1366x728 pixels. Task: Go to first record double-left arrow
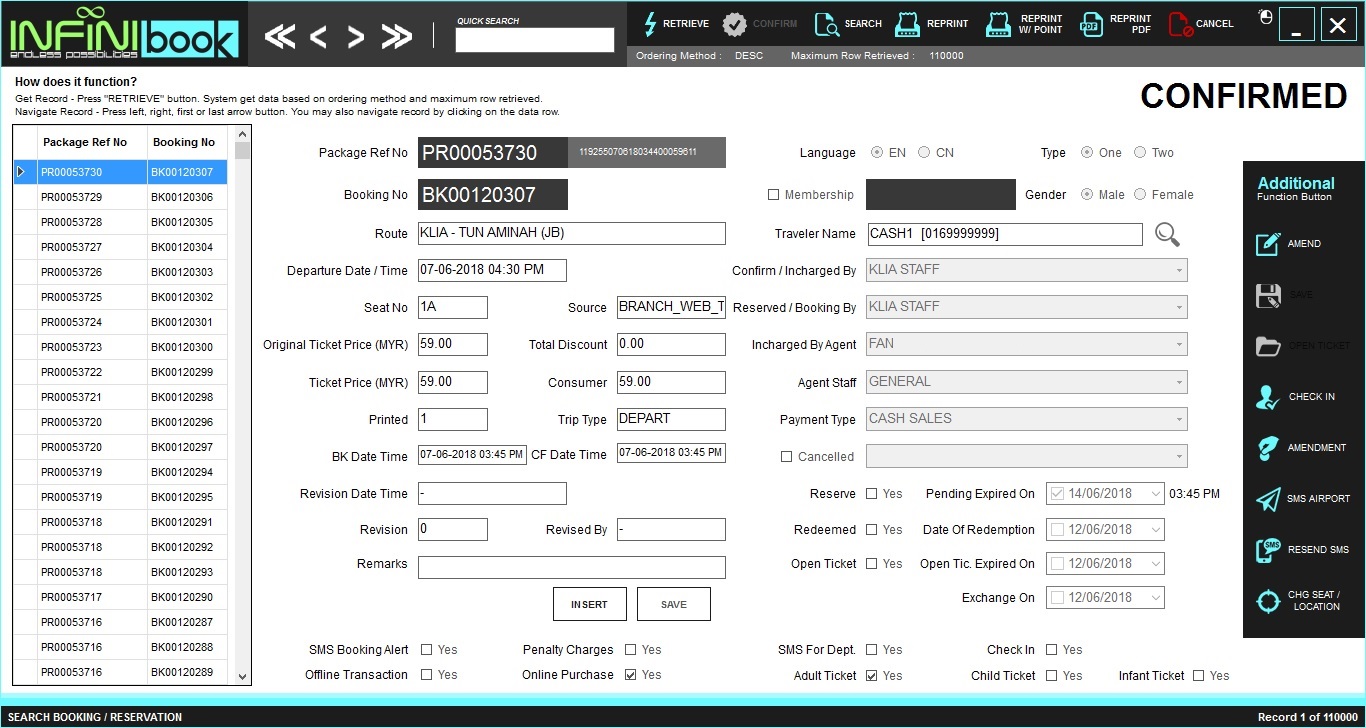tap(280, 38)
